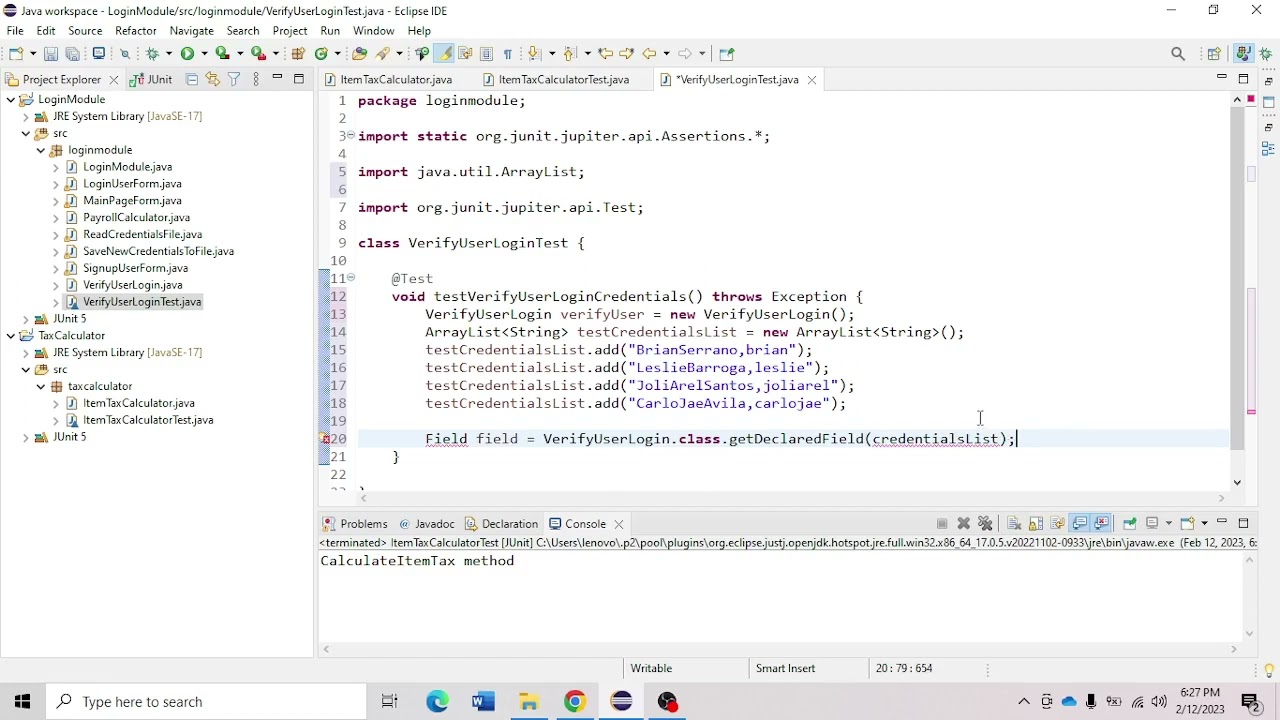Click the Pin Console icon
The height and width of the screenshot is (720, 1280).
click(1130, 524)
